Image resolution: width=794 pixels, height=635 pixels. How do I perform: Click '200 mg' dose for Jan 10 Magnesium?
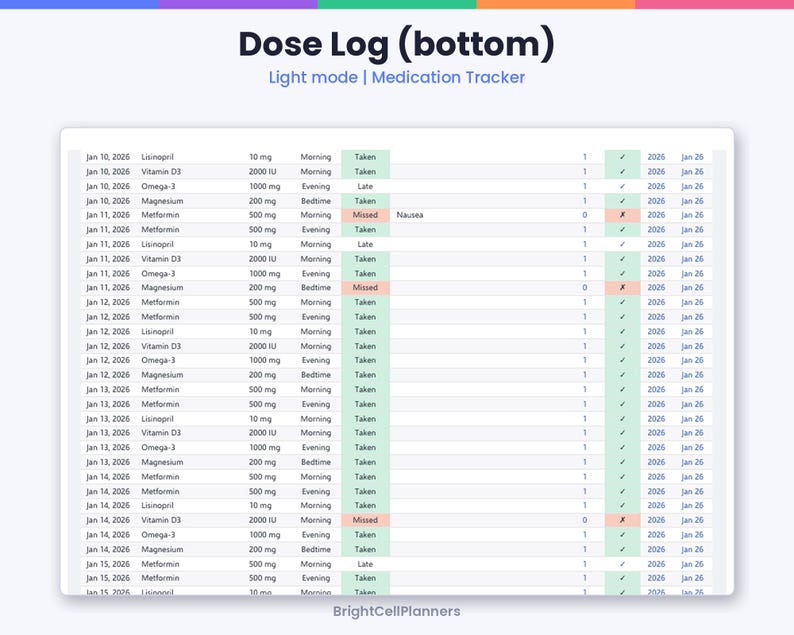(x=262, y=201)
